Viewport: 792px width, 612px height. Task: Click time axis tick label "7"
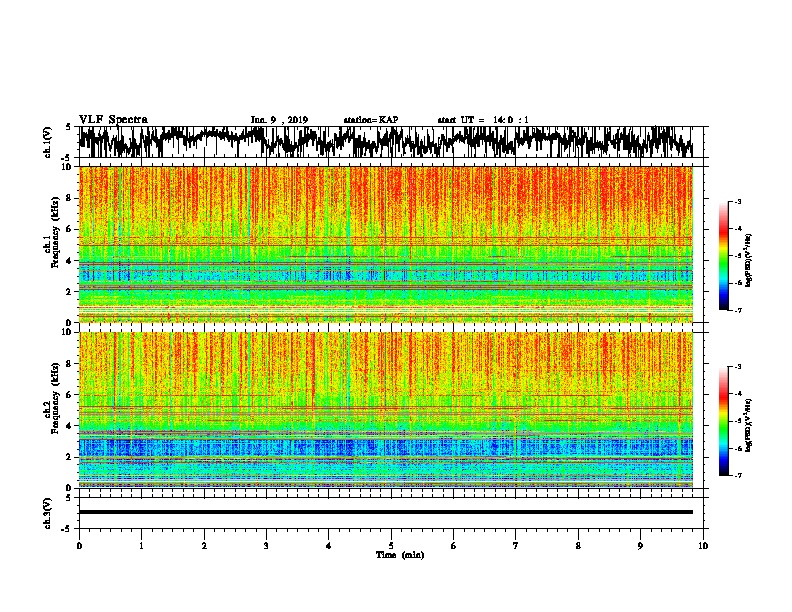click(x=516, y=545)
